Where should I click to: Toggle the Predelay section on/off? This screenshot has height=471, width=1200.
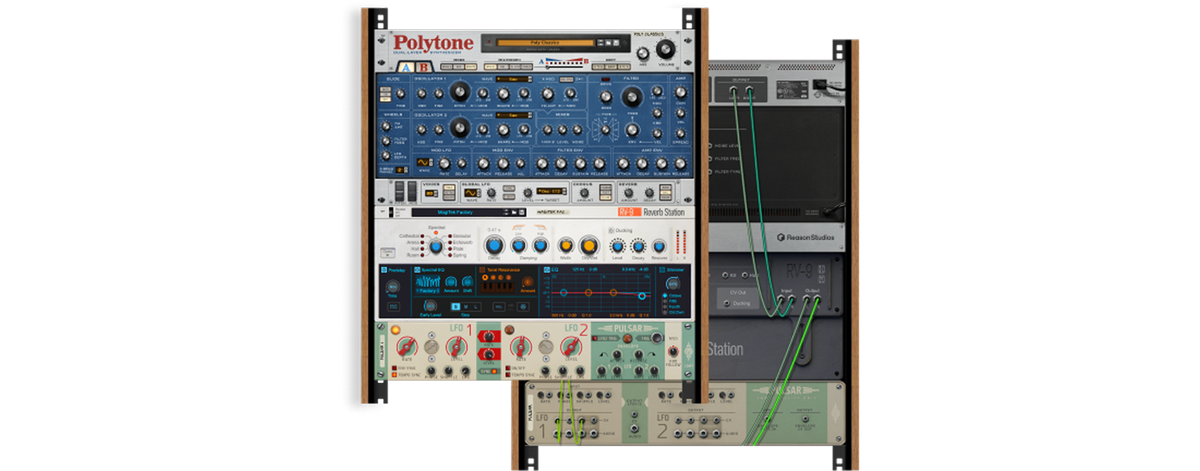tap(384, 270)
